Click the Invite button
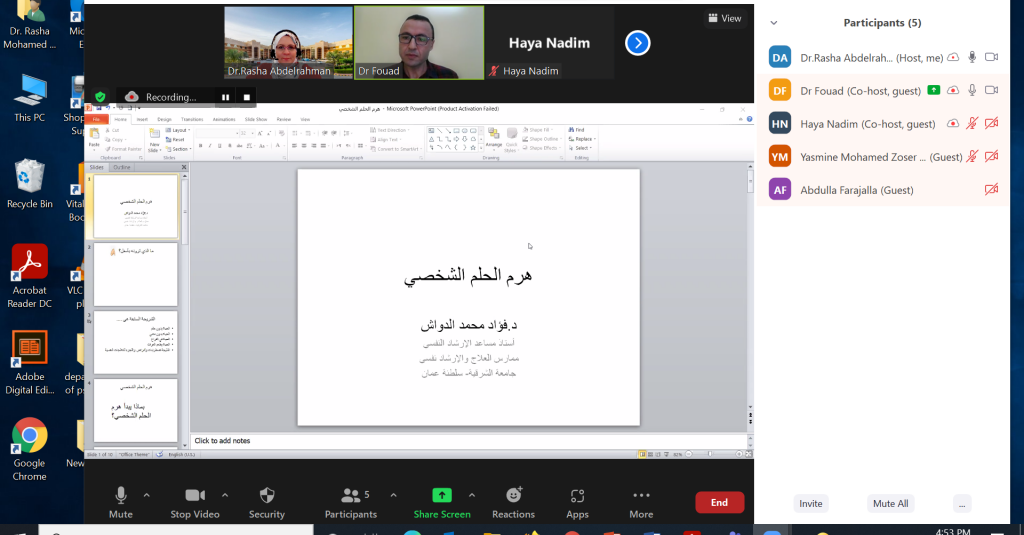 point(811,504)
